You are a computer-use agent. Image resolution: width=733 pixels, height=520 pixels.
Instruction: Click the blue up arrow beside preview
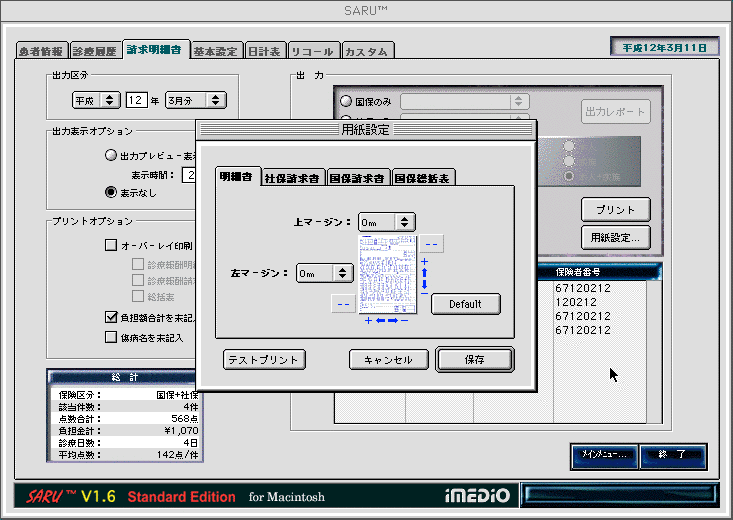pyautogui.click(x=424, y=273)
